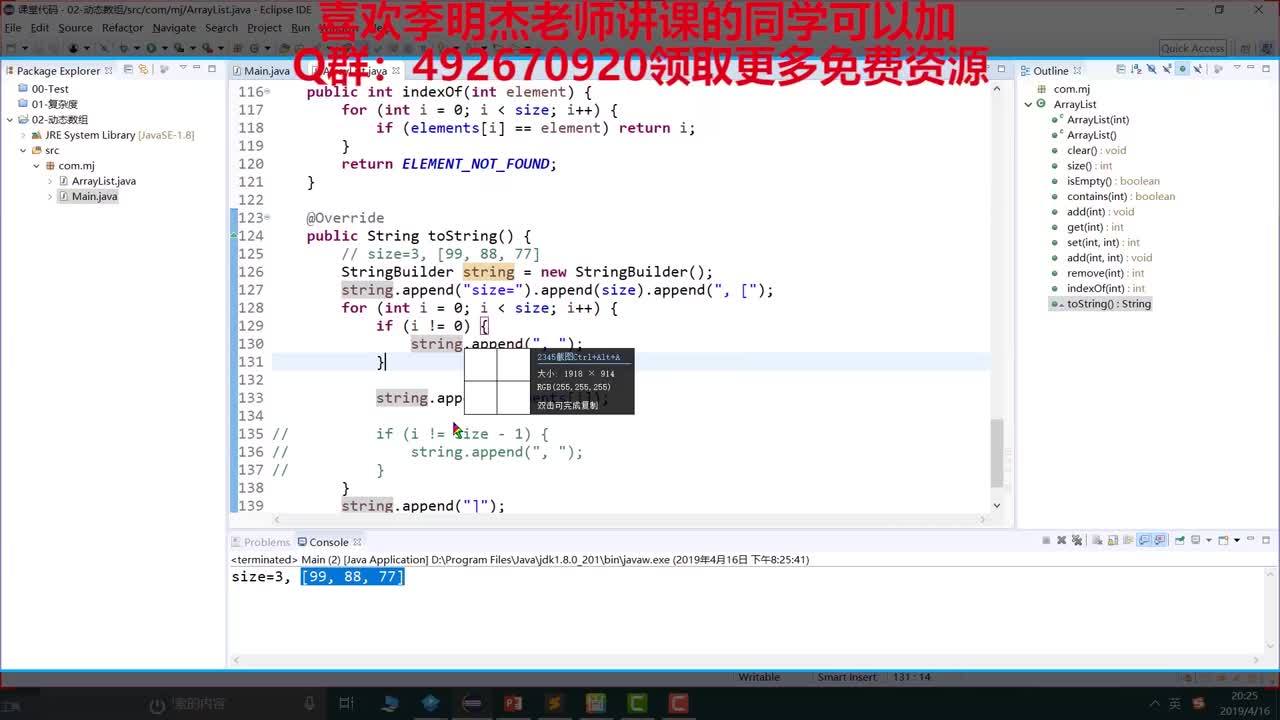Click the Terminate stop icon in Console
Image resolution: width=1280 pixels, height=720 pixels.
tap(1046, 541)
